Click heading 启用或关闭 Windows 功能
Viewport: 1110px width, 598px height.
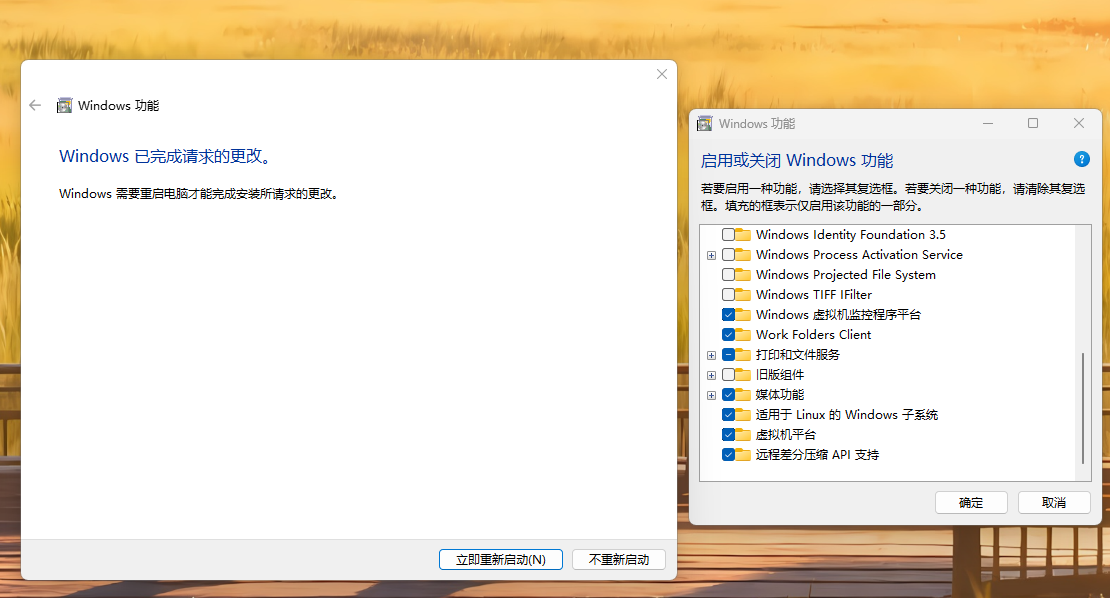pos(796,161)
